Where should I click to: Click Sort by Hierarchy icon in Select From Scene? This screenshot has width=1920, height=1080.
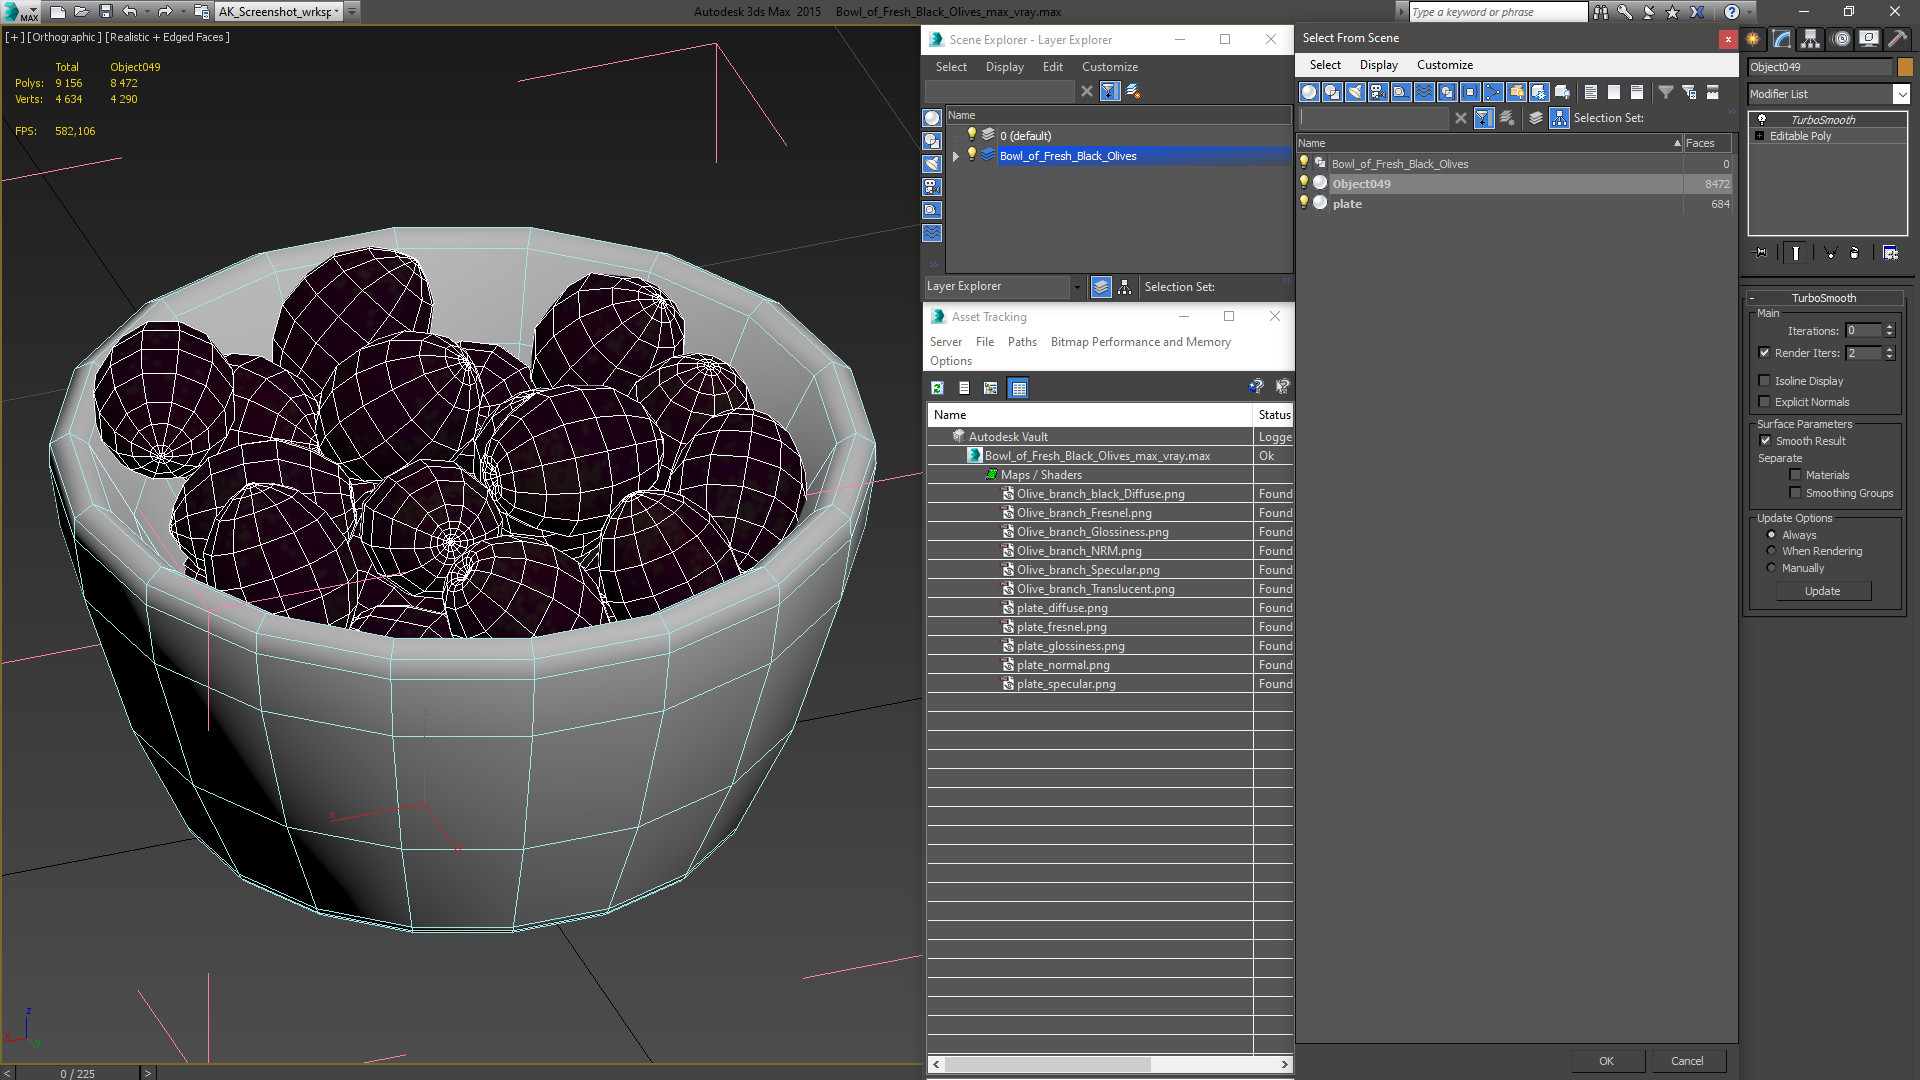tap(1559, 118)
